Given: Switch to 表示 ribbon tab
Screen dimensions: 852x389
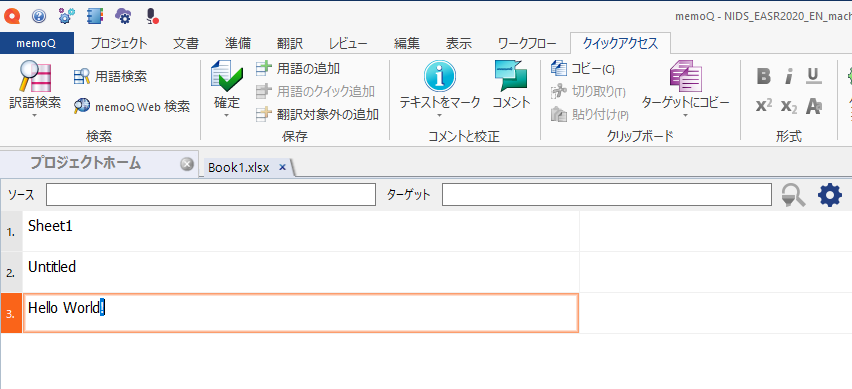Looking at the screenshot, I should tap(459, 43).
